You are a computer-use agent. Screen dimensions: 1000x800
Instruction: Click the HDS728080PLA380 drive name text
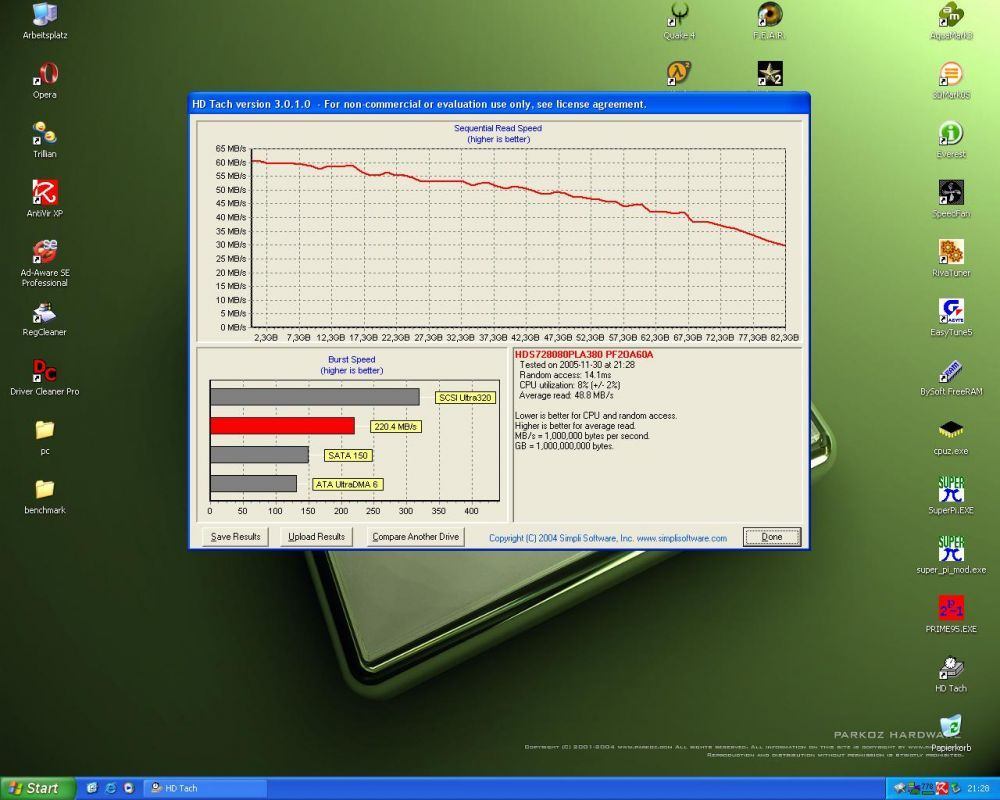point(584,355)
